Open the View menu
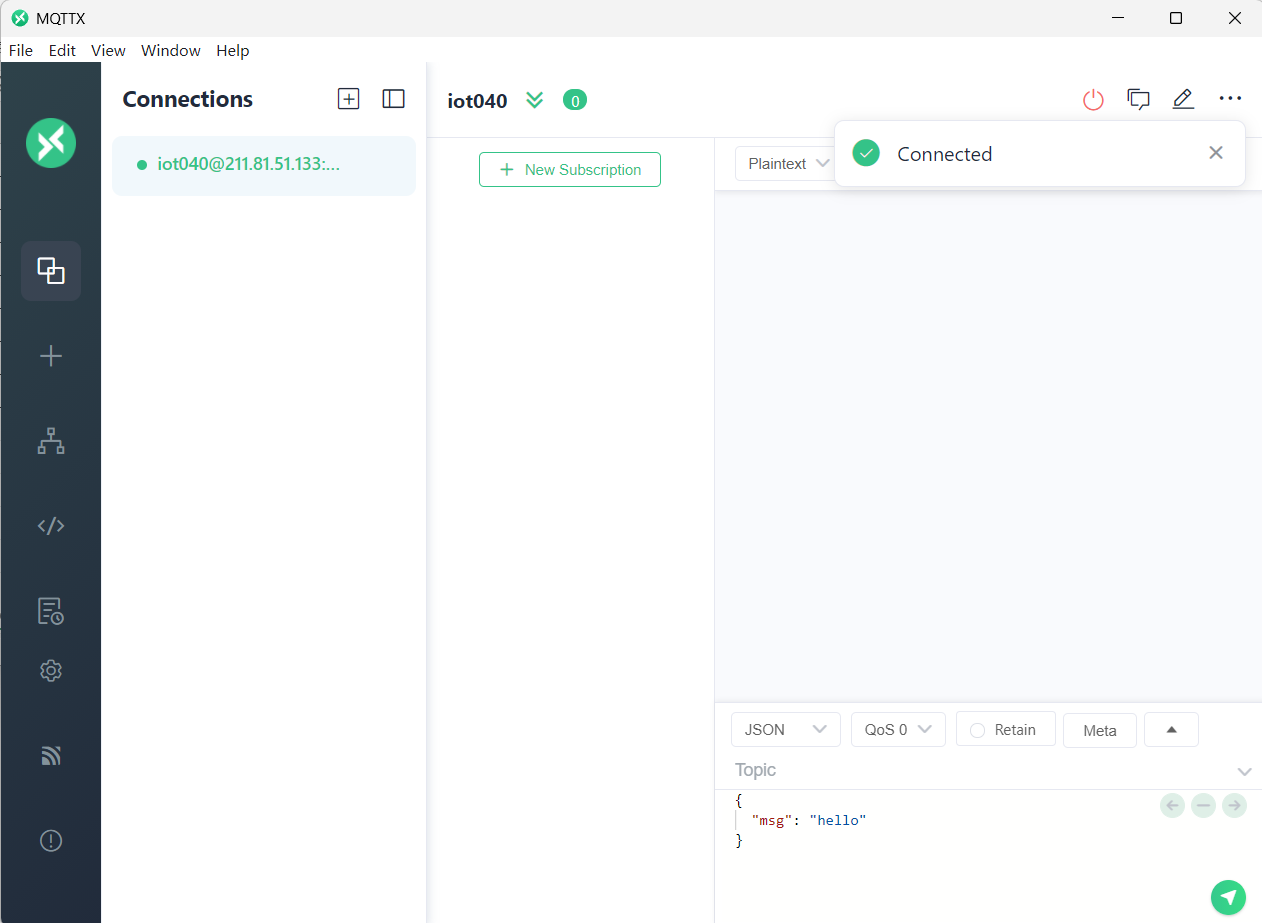The image size is (1262, 923). [108, 50]
